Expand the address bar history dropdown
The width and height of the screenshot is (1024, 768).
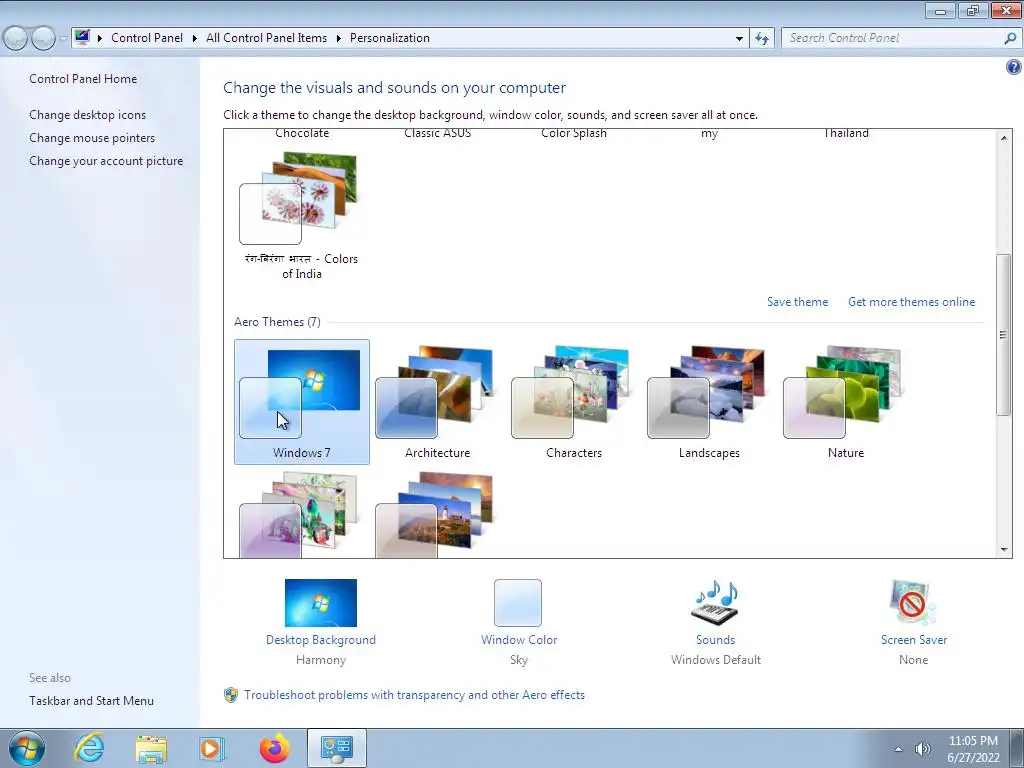click(x=739, y=38)
